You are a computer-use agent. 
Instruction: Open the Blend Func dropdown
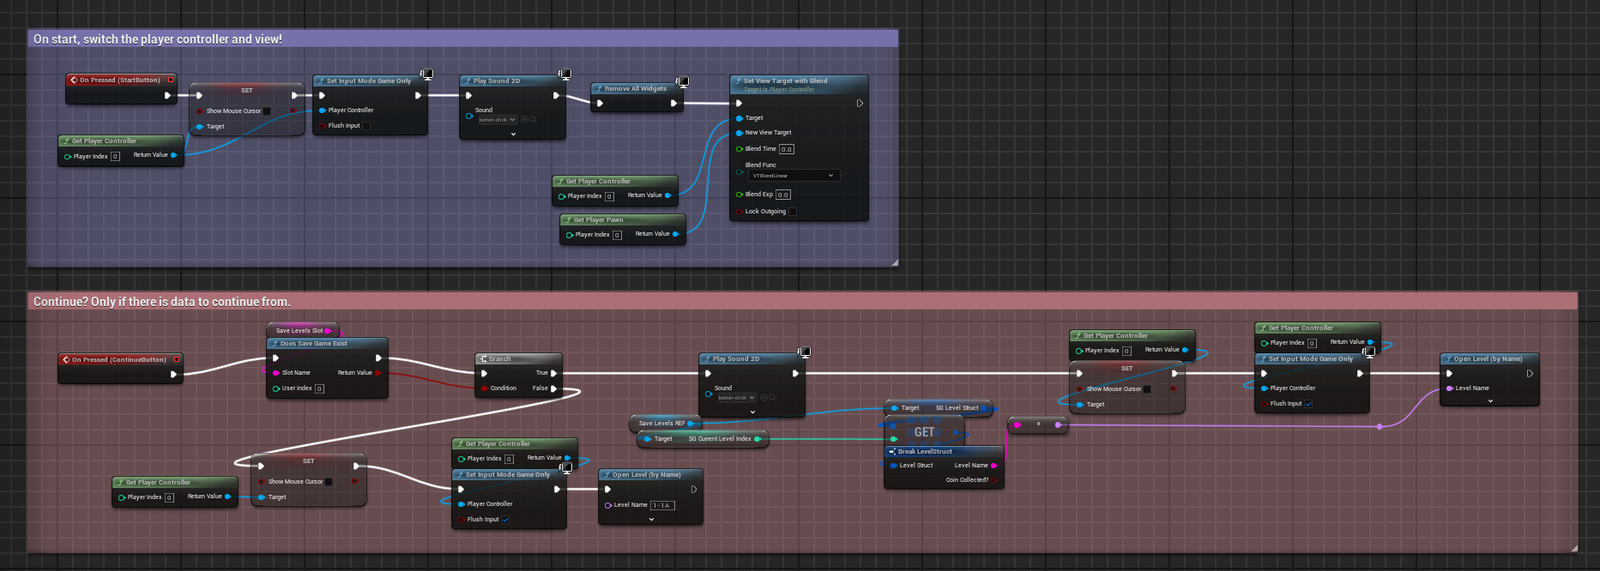(793, 175)
